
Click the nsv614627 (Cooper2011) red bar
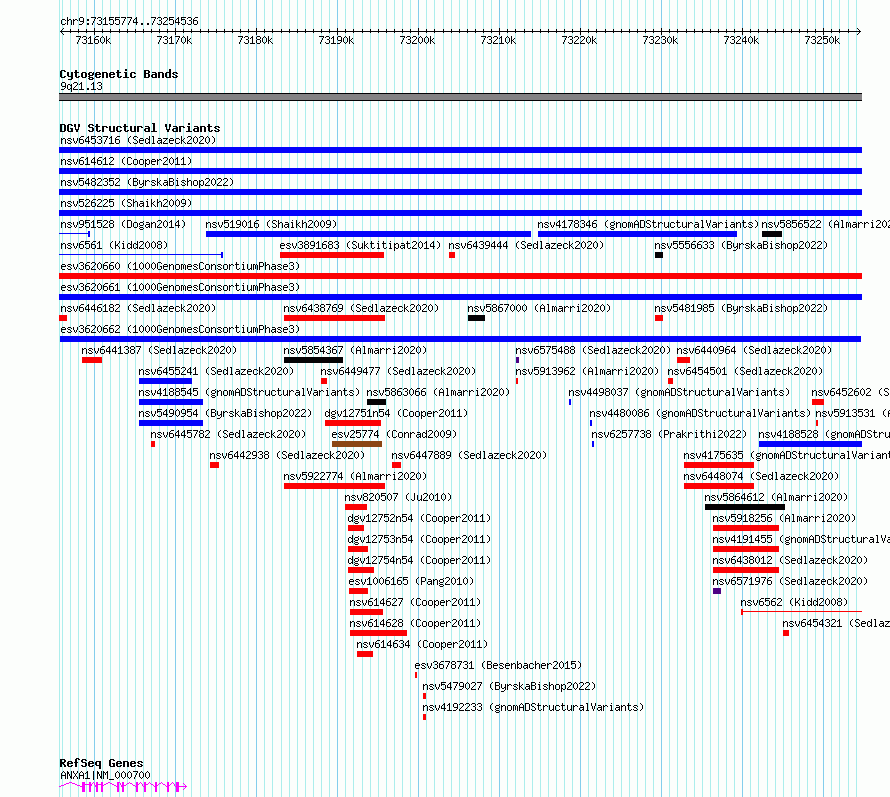[x=366, y=612]
